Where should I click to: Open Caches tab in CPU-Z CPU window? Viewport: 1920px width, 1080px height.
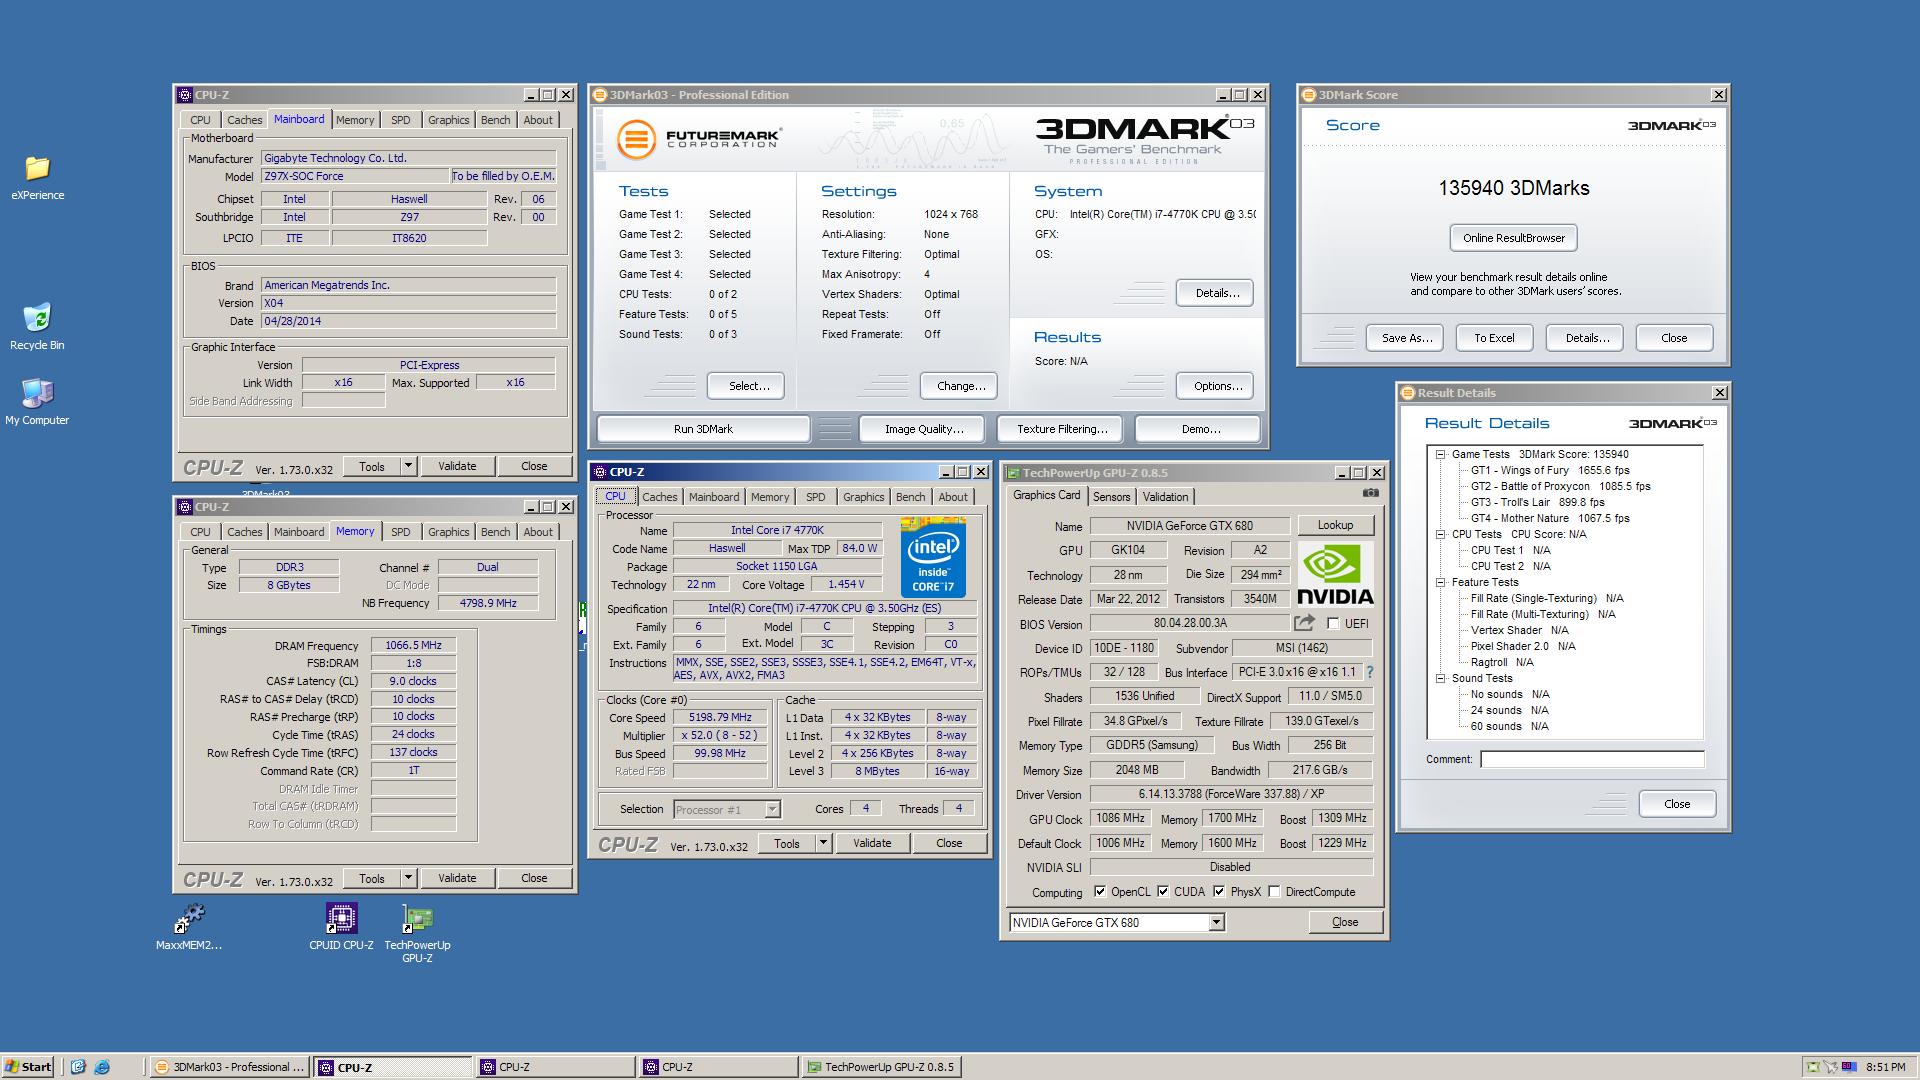click(x=659, y=497)
